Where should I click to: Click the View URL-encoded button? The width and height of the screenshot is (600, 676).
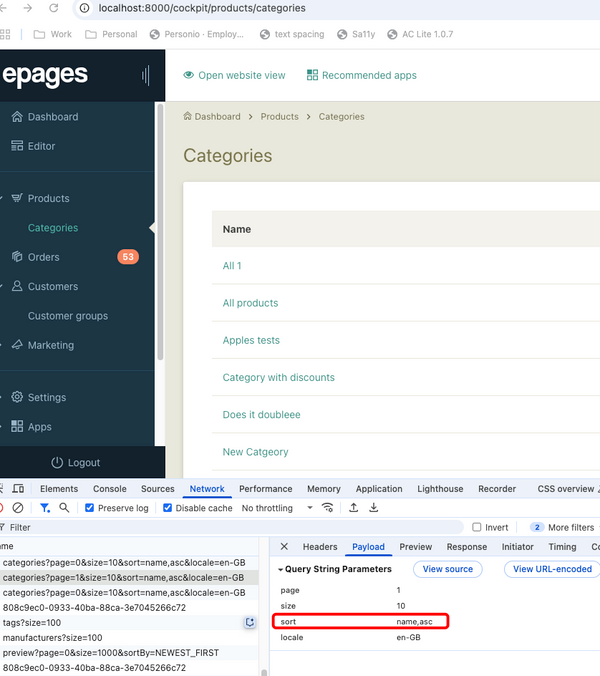tap(552, 569)
